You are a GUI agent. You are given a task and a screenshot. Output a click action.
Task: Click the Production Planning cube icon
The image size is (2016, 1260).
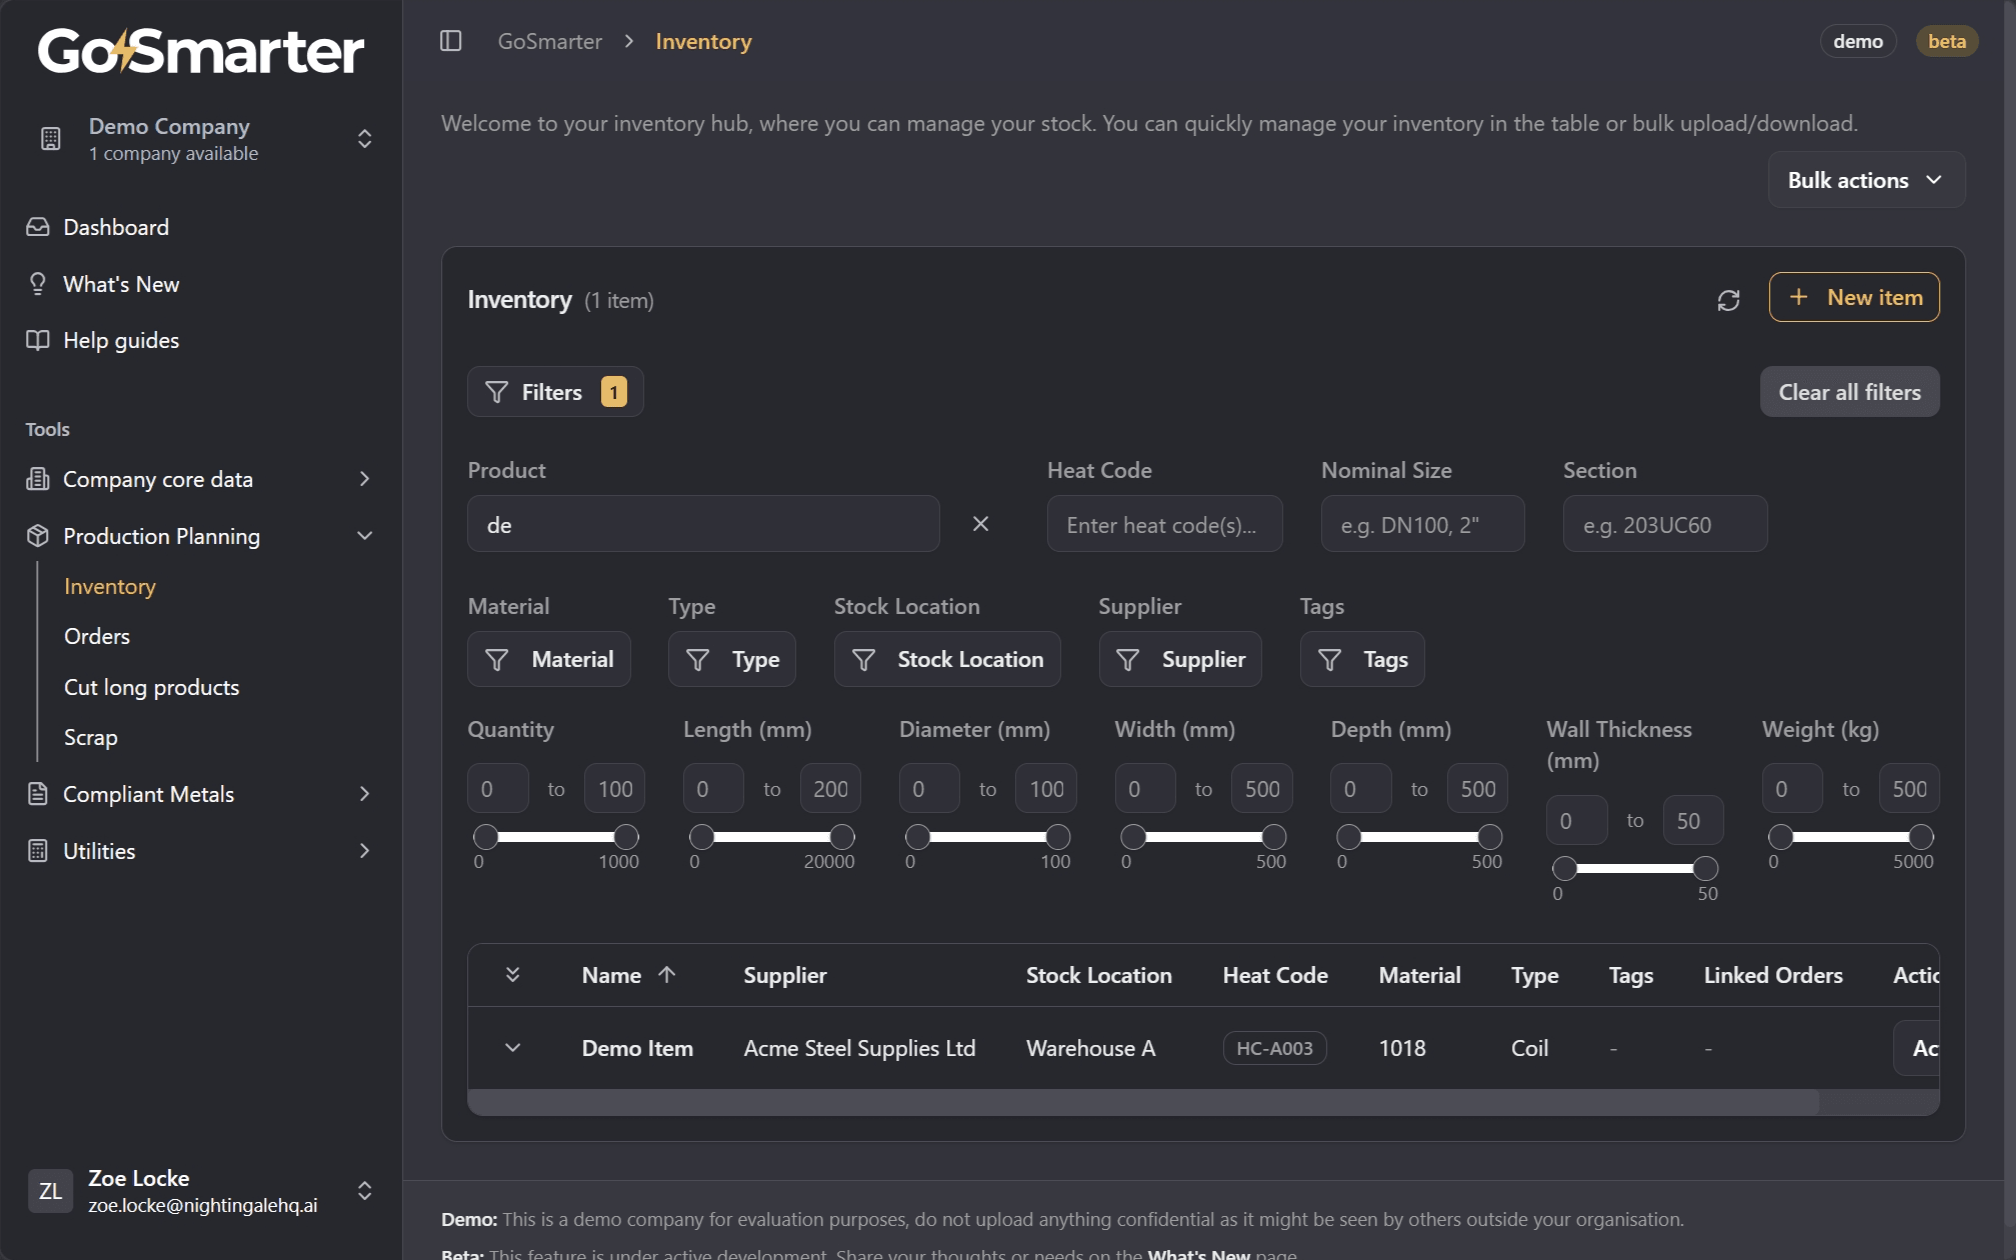click(x=38, y=536)
